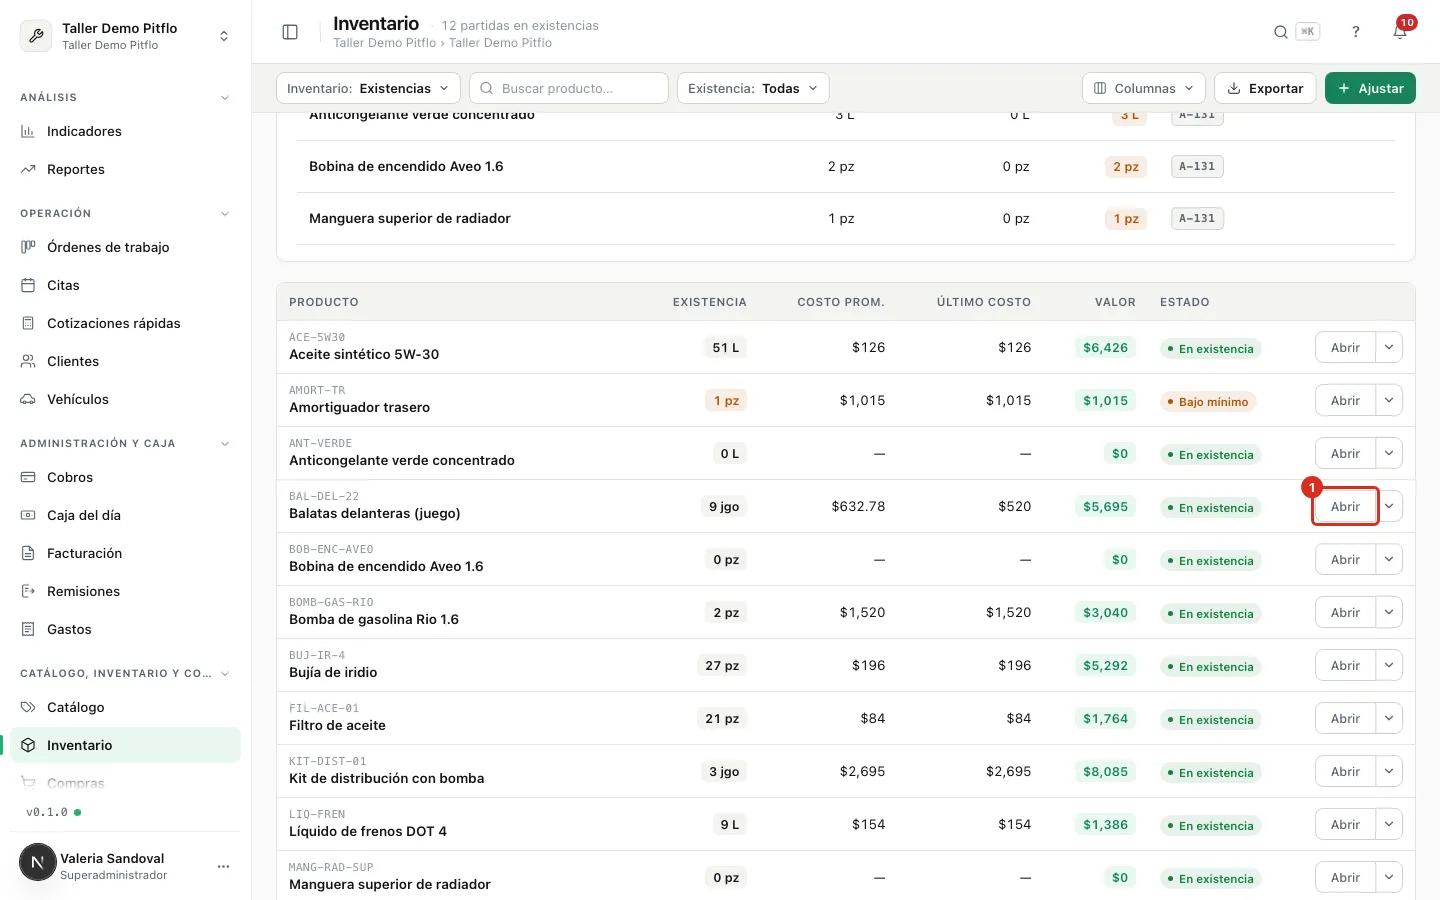Click A-131 tag on Manguera superior de radiador

pyautogui.click(x=1197, y=218)
